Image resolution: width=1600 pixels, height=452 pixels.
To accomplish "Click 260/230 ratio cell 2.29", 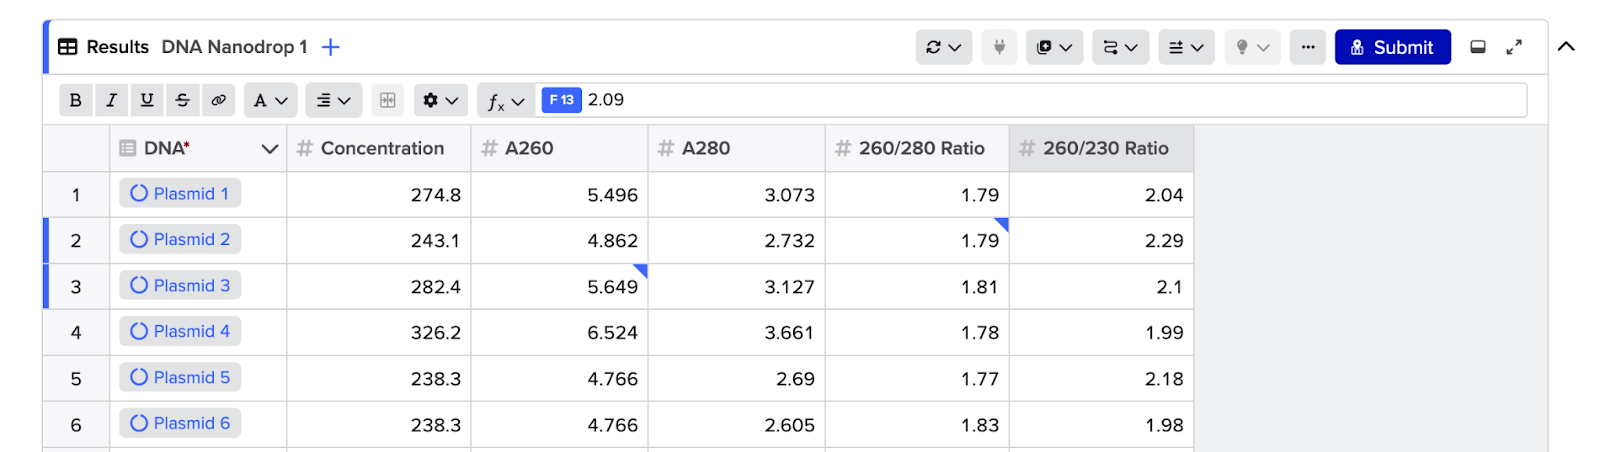I will click(1101, 241).
